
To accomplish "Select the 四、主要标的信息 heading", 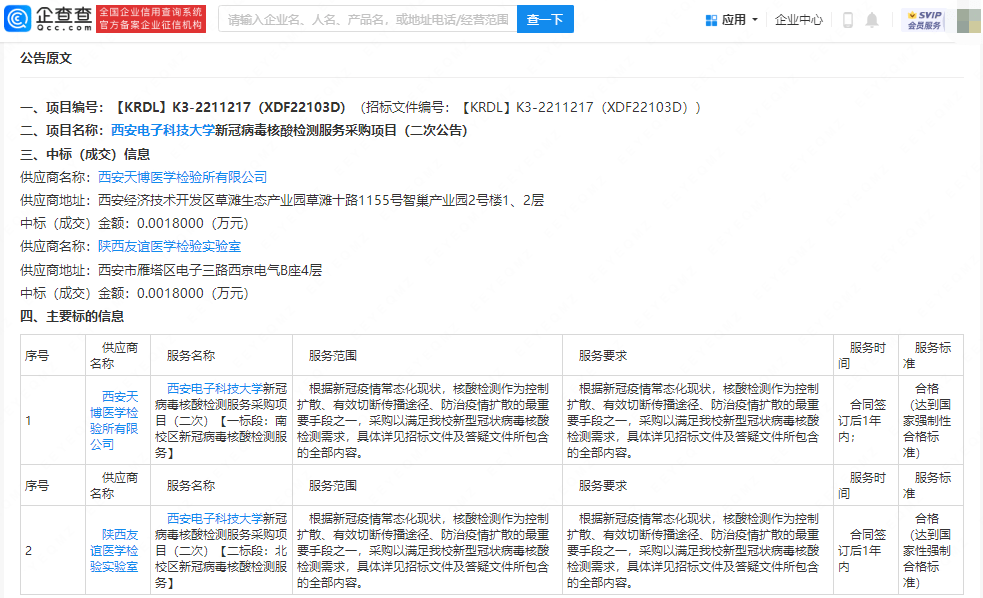I will coord(72,316).
